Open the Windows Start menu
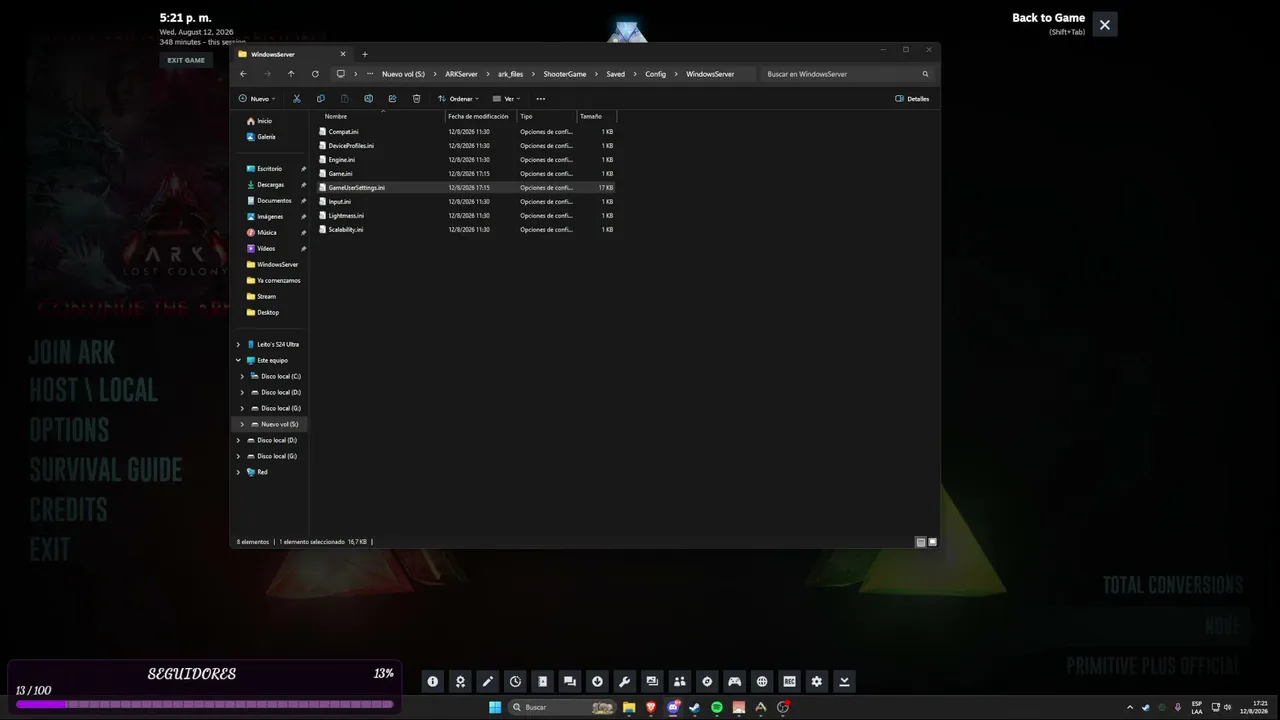The height and width of the screenshot is (720, 1280). point(495,707)
